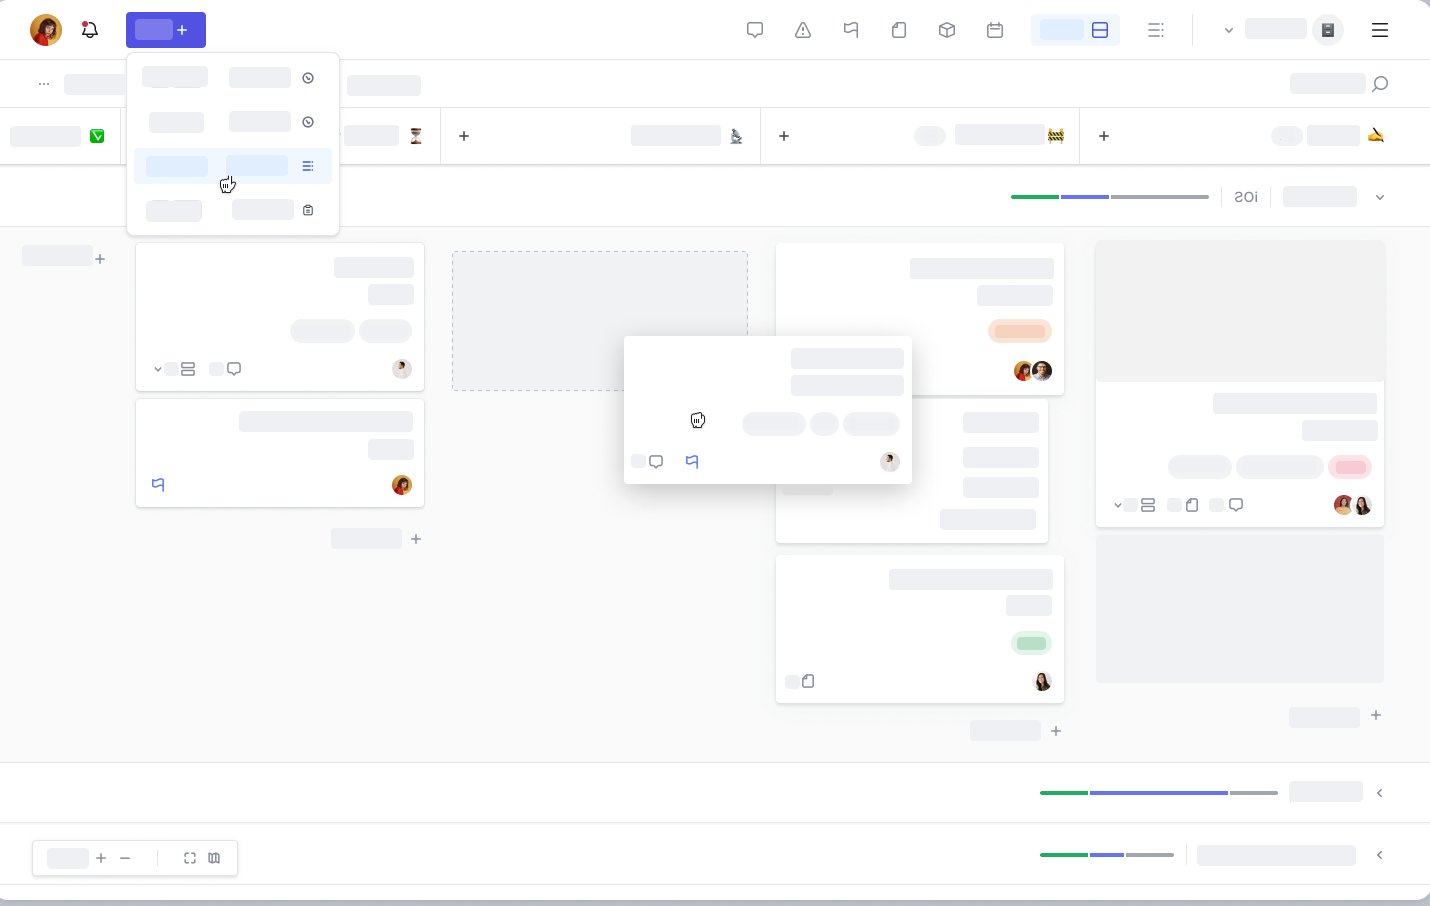Click the orange label on the third column card
The width and height of the screenshot is (1430, 906).
[x=1020, y=331]
